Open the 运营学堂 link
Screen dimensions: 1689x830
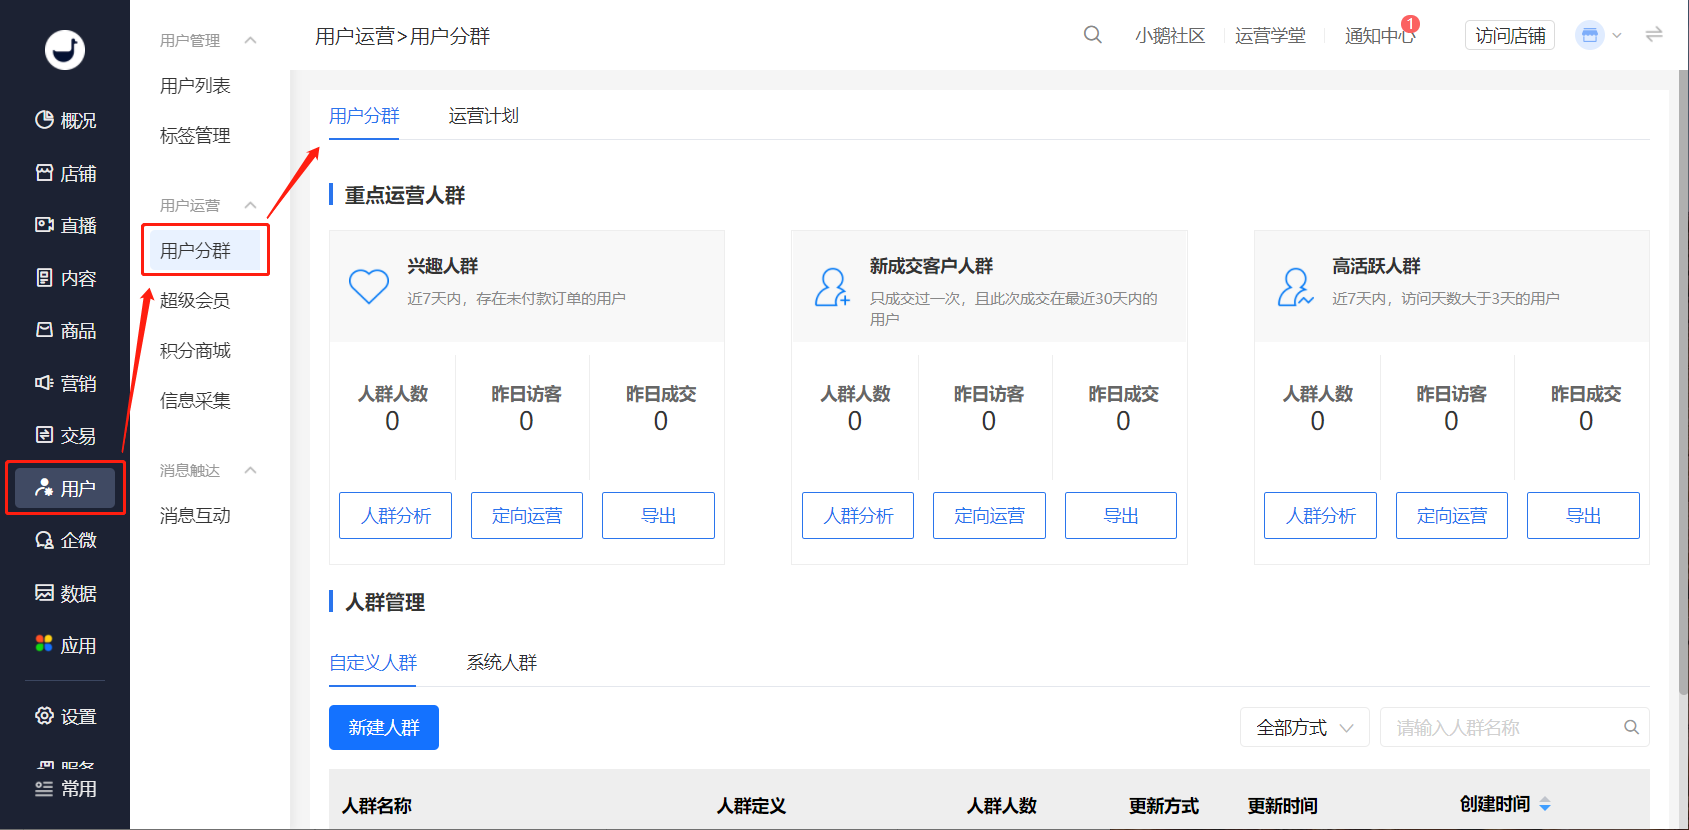1270,35
